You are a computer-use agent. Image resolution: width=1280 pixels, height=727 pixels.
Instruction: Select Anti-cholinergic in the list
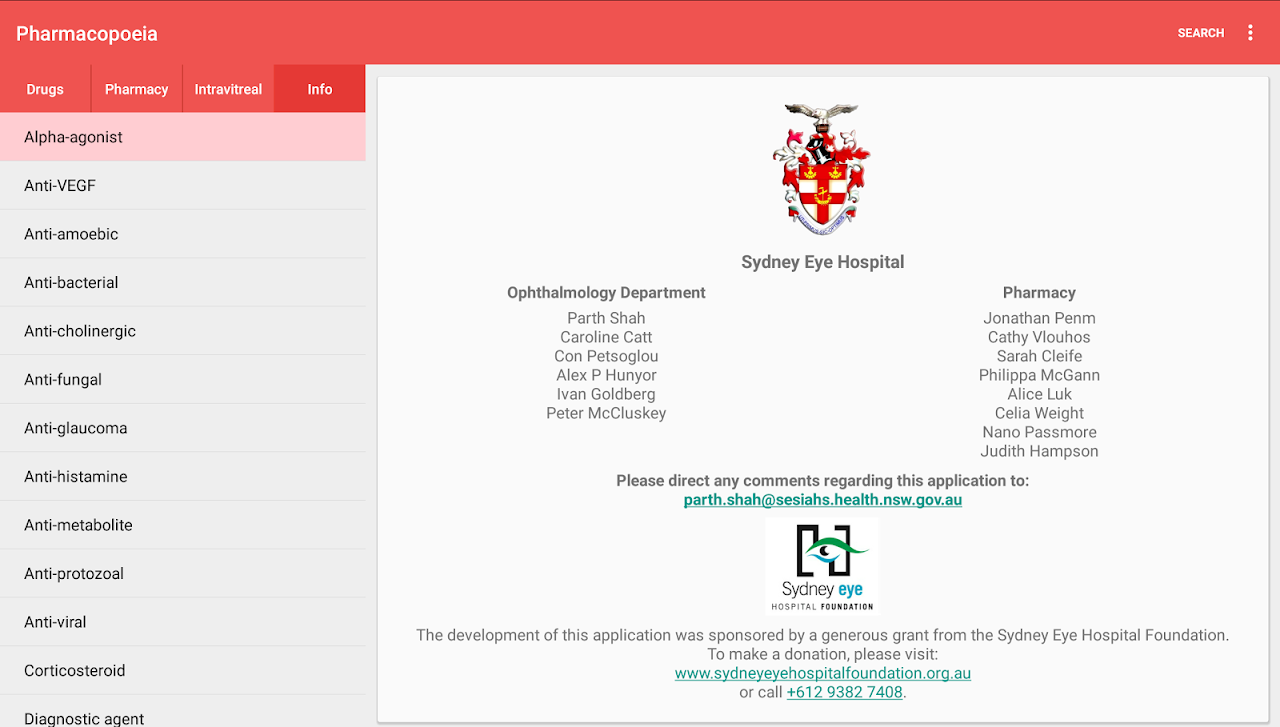[182, 331]
